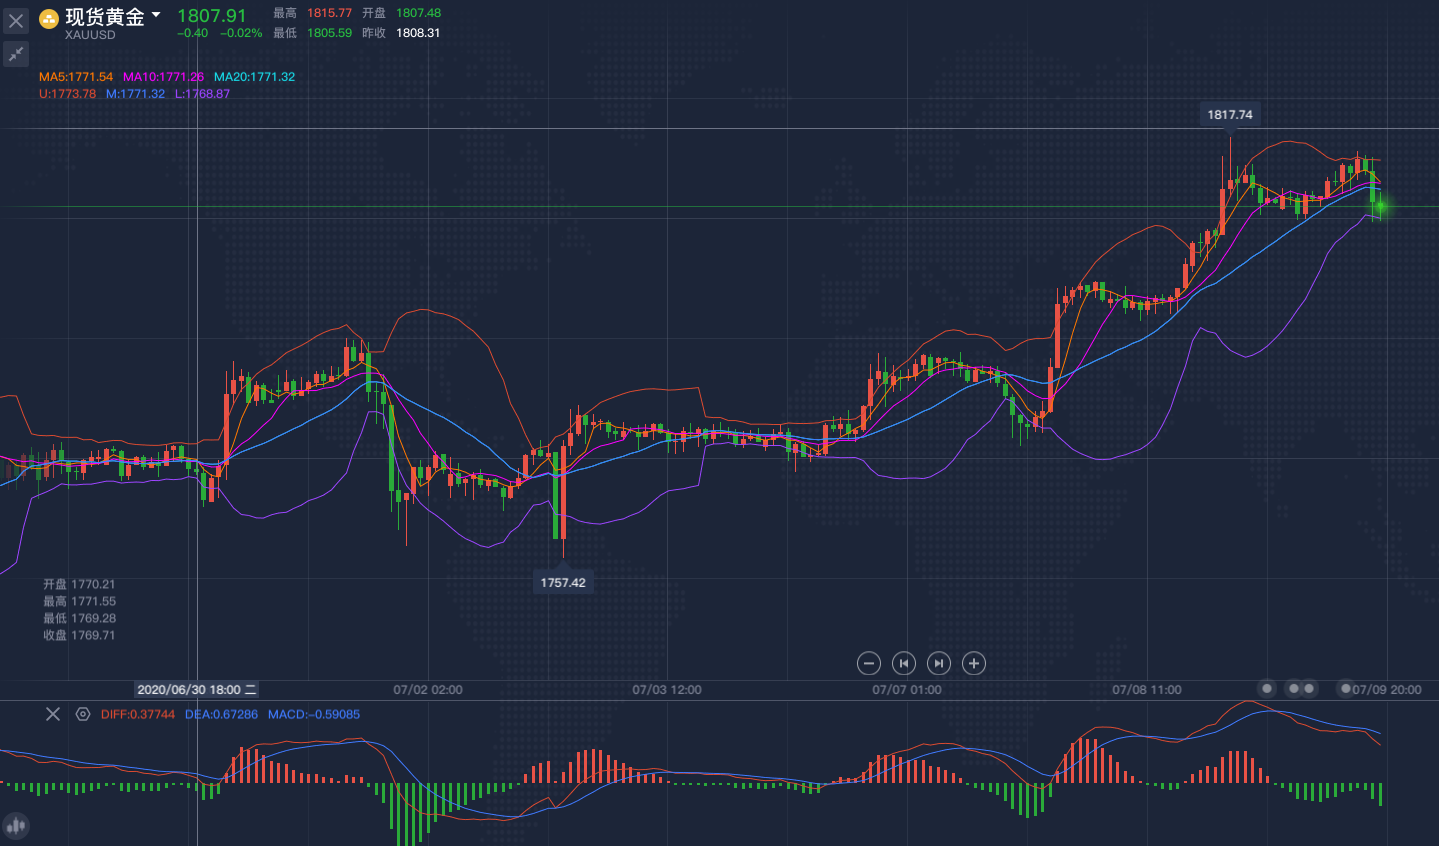This screenshot has width=1439, height=846.
Task: Zoom in the chart with plus button
Action: 973,663
